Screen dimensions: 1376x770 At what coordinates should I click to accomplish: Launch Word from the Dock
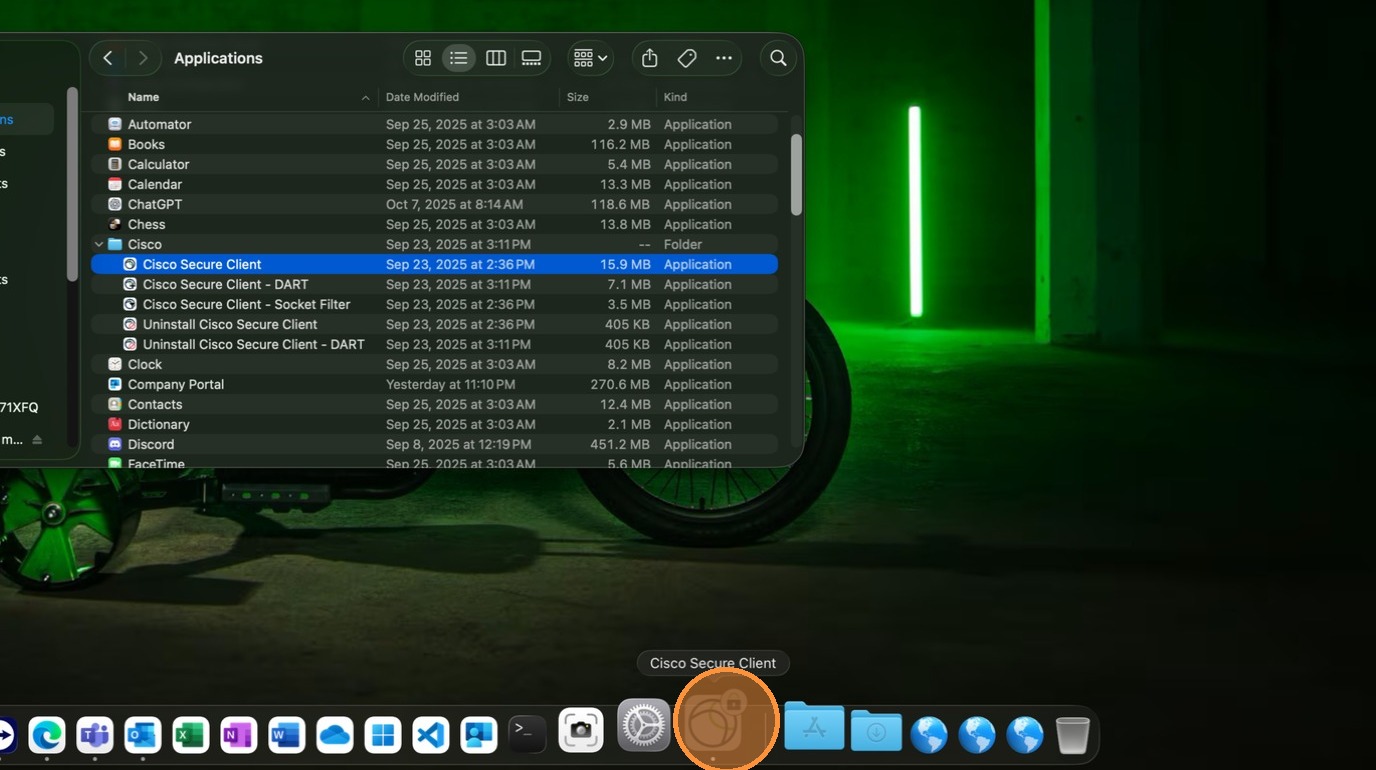[x=287, y=735]
